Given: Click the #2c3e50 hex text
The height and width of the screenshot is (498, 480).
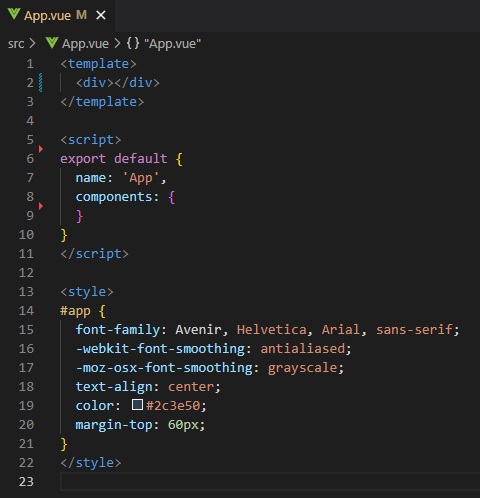Looking at the screenshot, I should pos(173,406).
